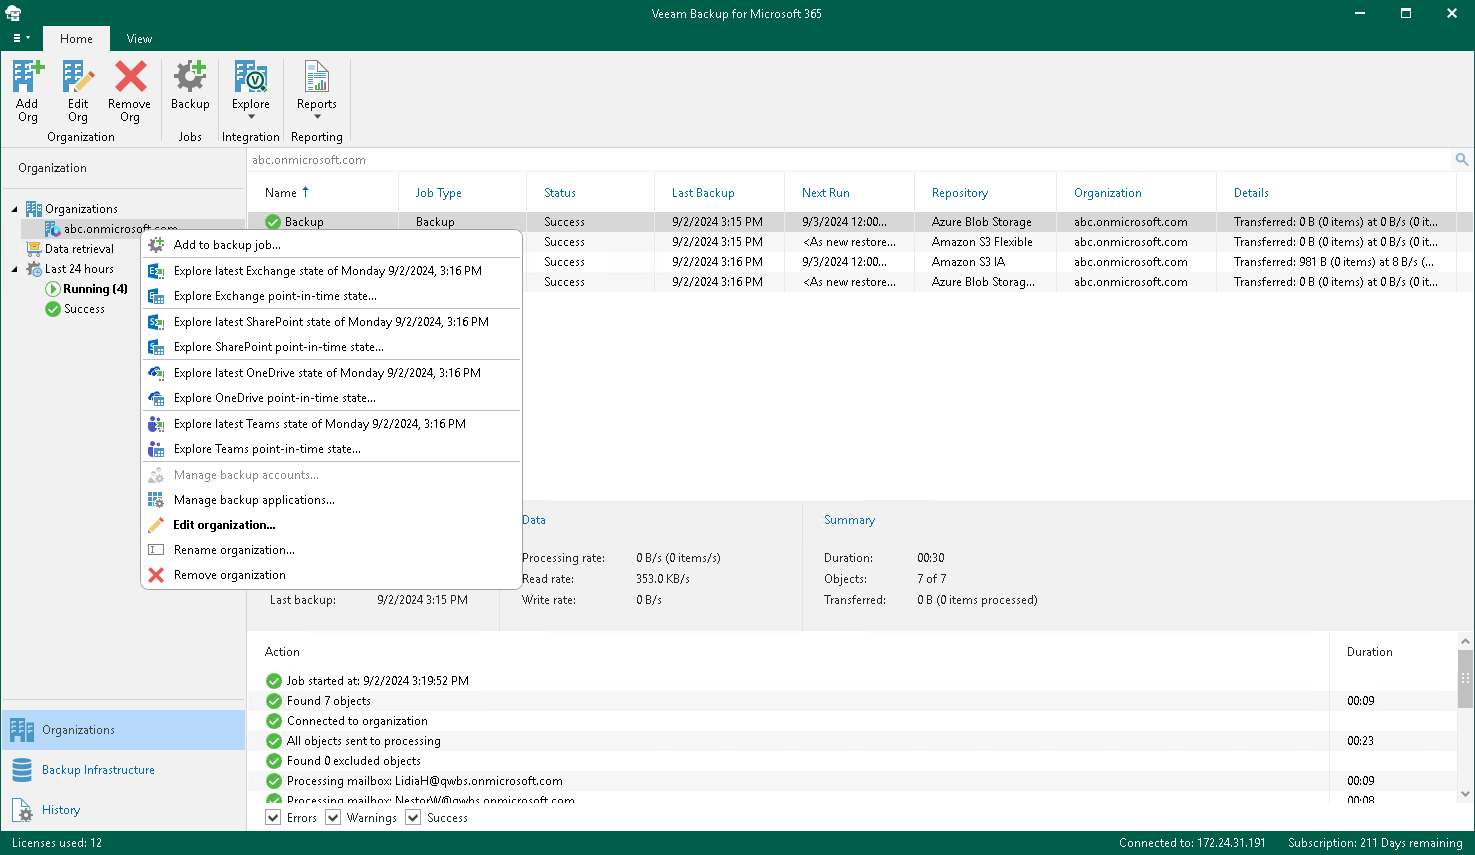Collapse the Organizations tree node
1475x855 pixels.
click(15, 209)
